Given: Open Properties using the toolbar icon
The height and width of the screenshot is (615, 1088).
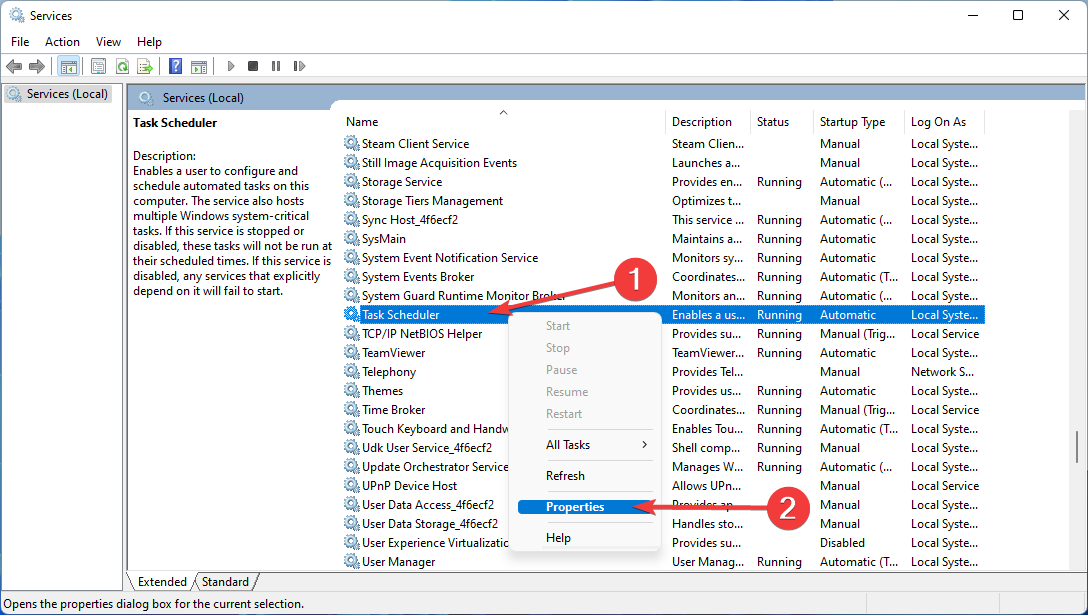Looking at the screenshot, I should tap(97, 66).
